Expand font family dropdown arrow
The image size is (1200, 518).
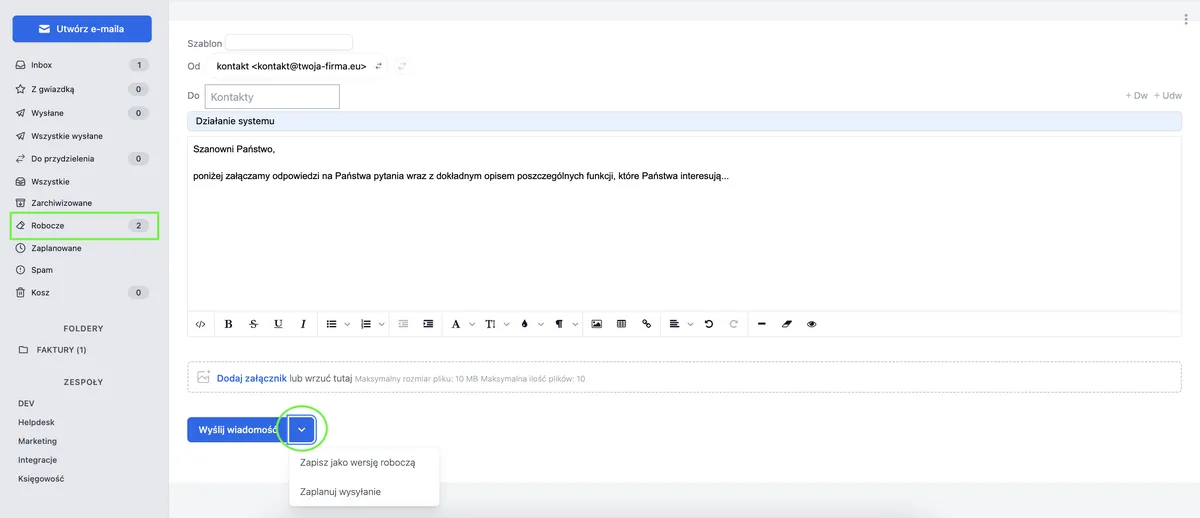472,324
